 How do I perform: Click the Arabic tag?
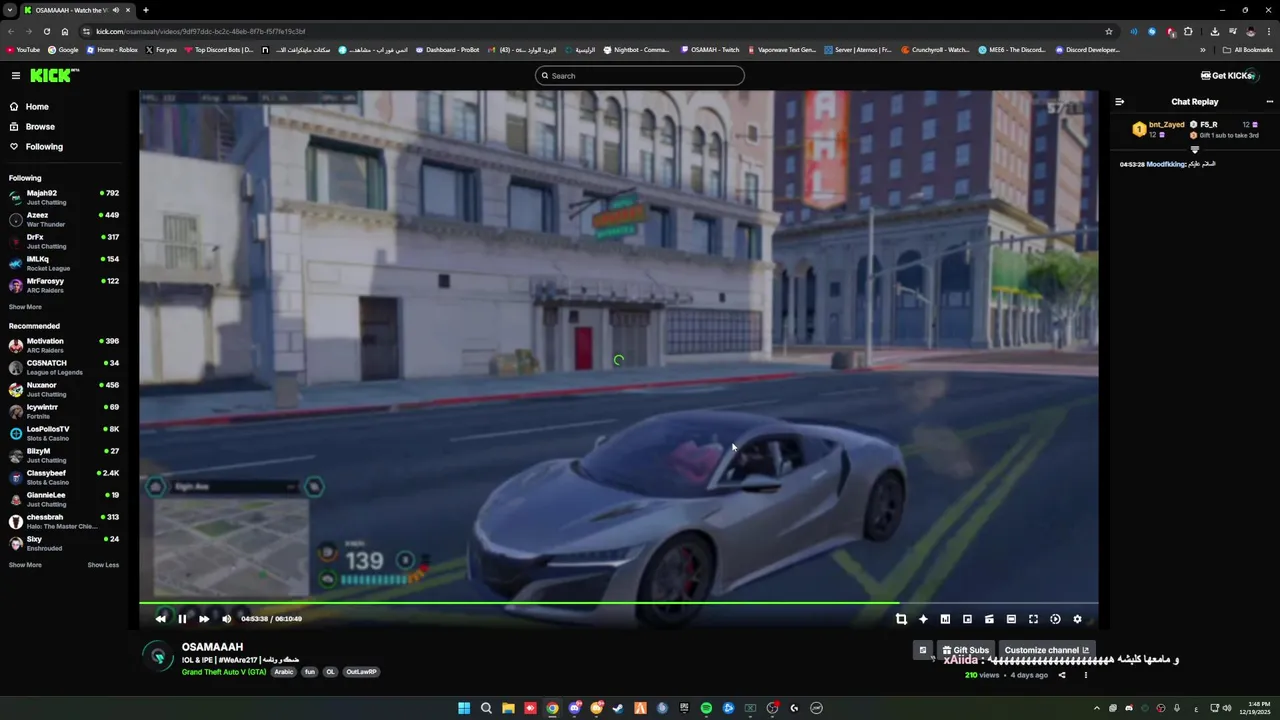pyautogui.click(x=284, y=672)
